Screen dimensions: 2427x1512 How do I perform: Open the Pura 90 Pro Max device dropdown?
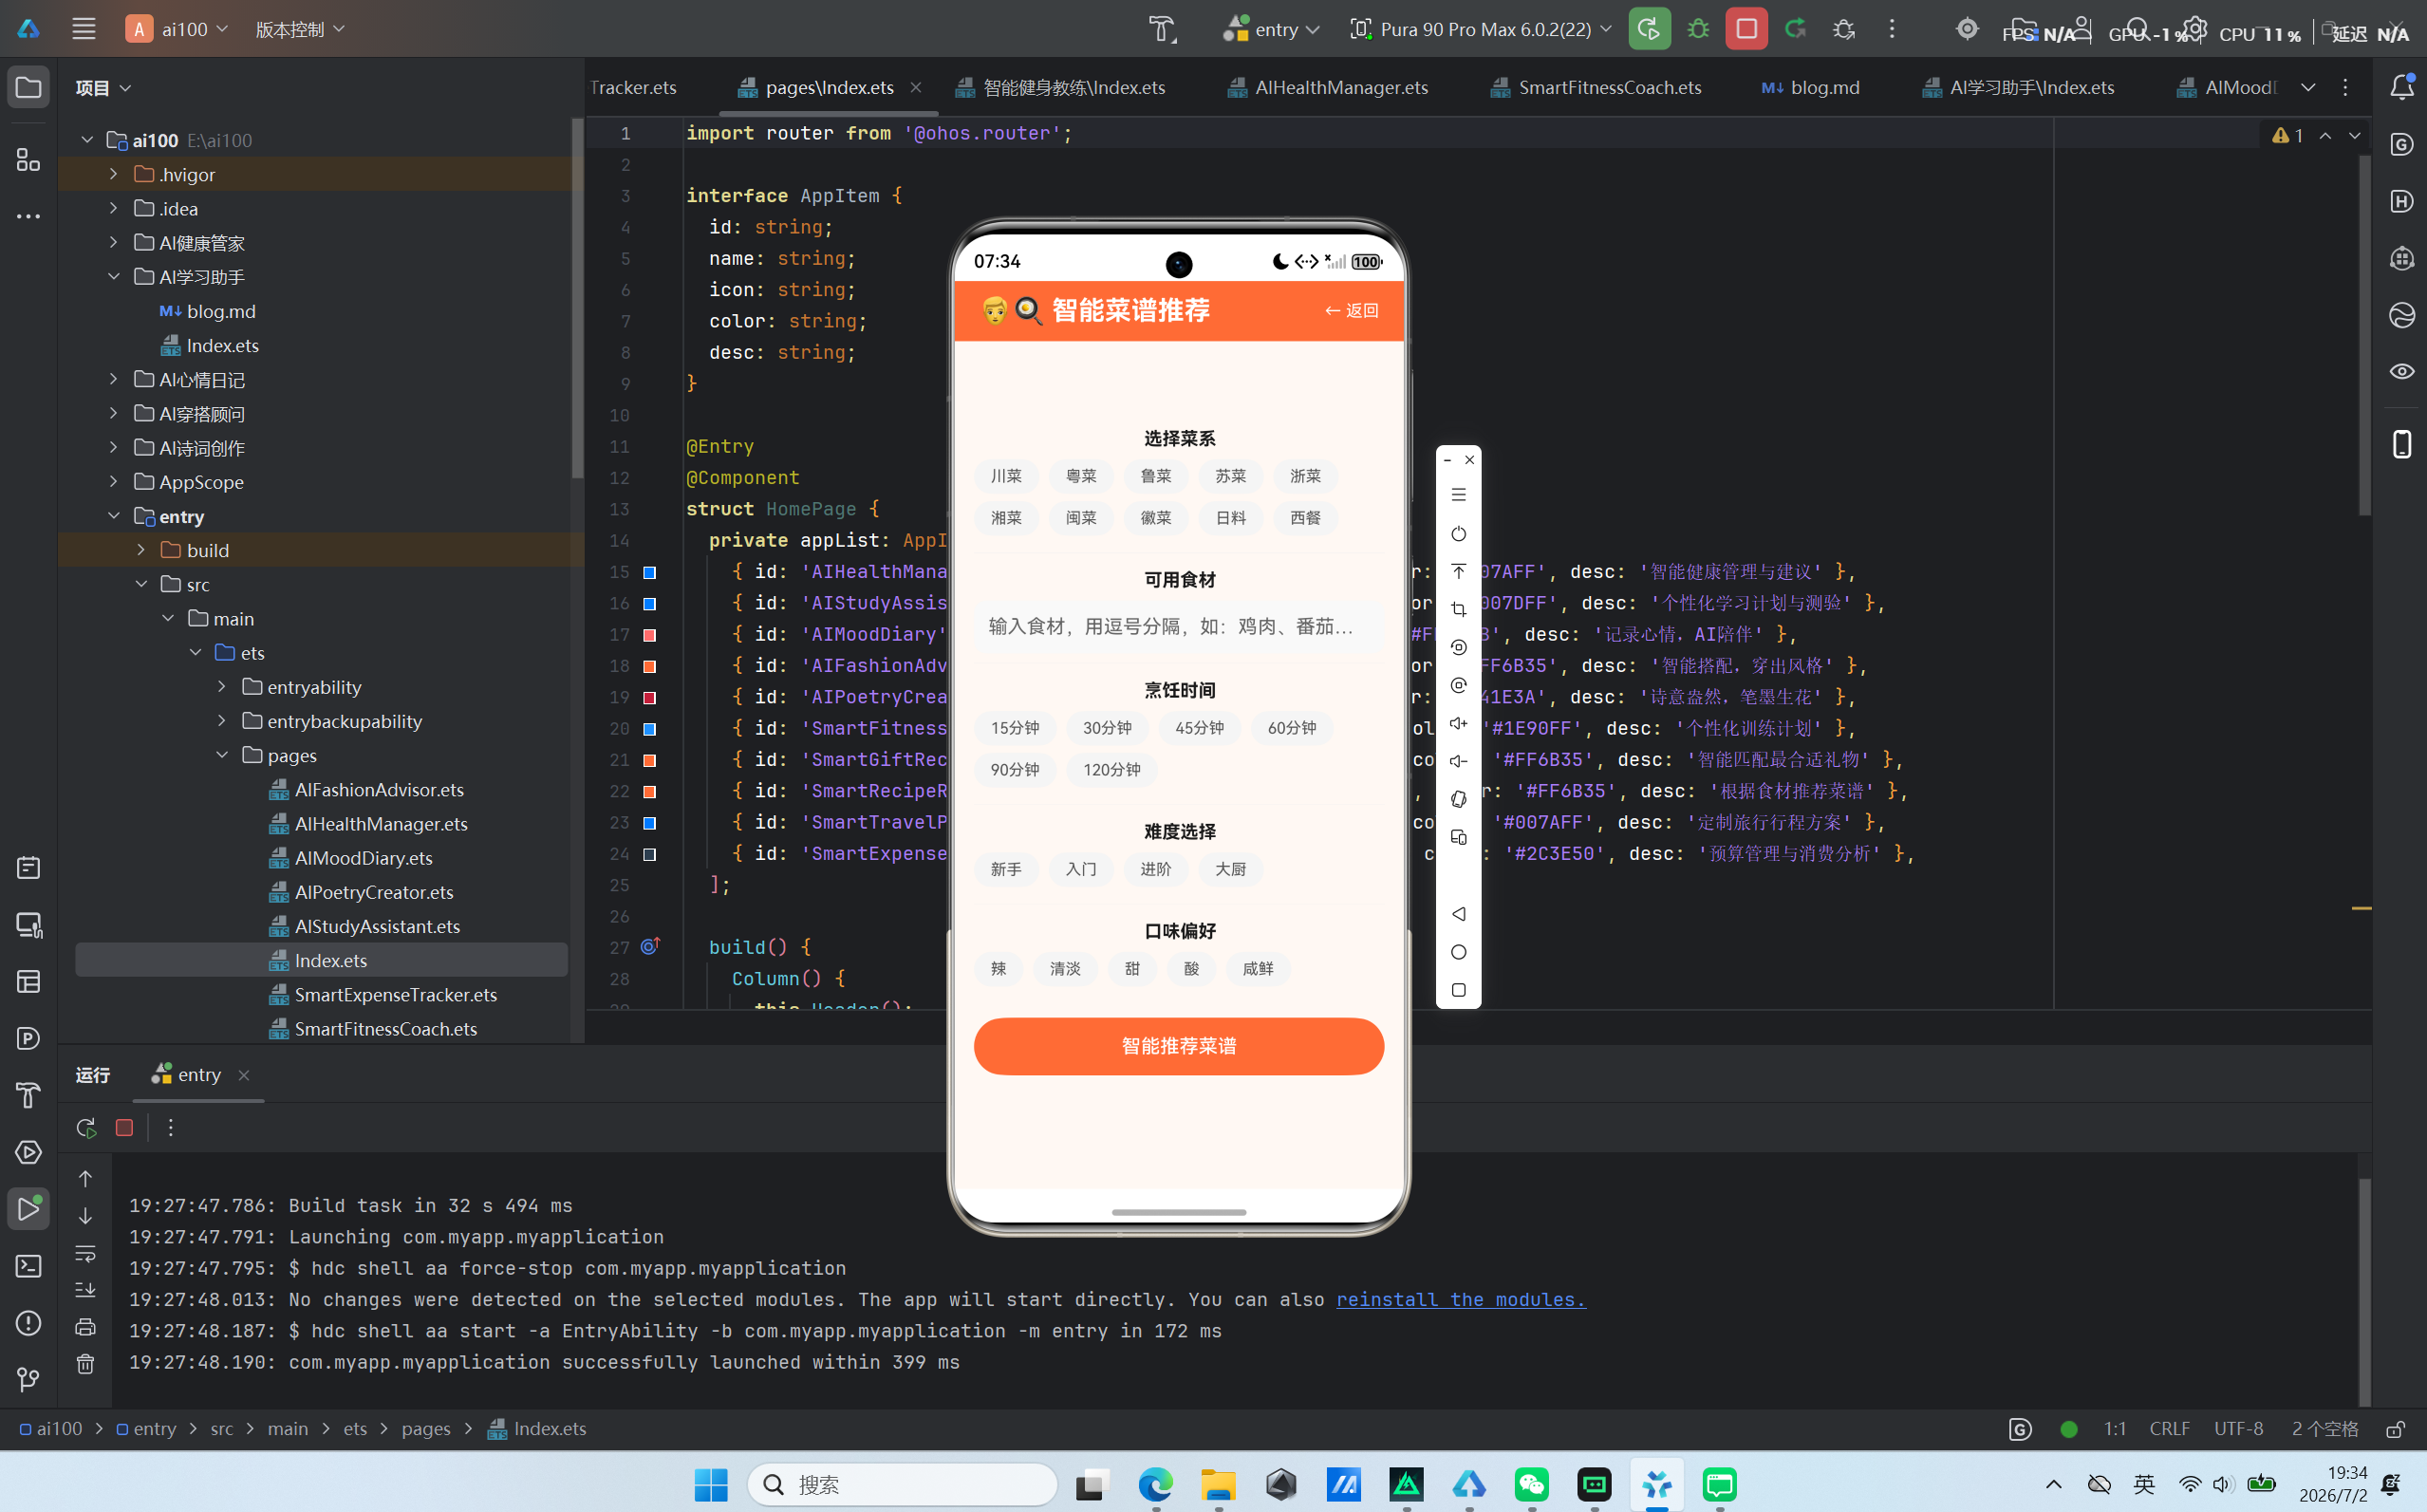[1481, 29]
